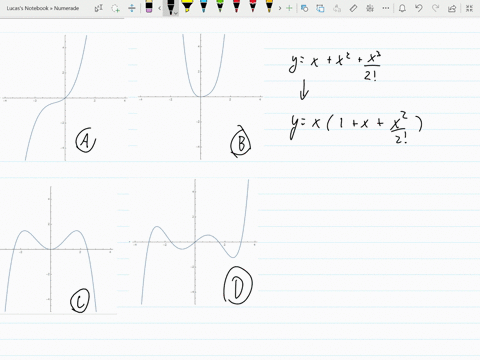Screen dimensions: 480x360
Task: Select the Eraser tool
Action: (149, 7)
